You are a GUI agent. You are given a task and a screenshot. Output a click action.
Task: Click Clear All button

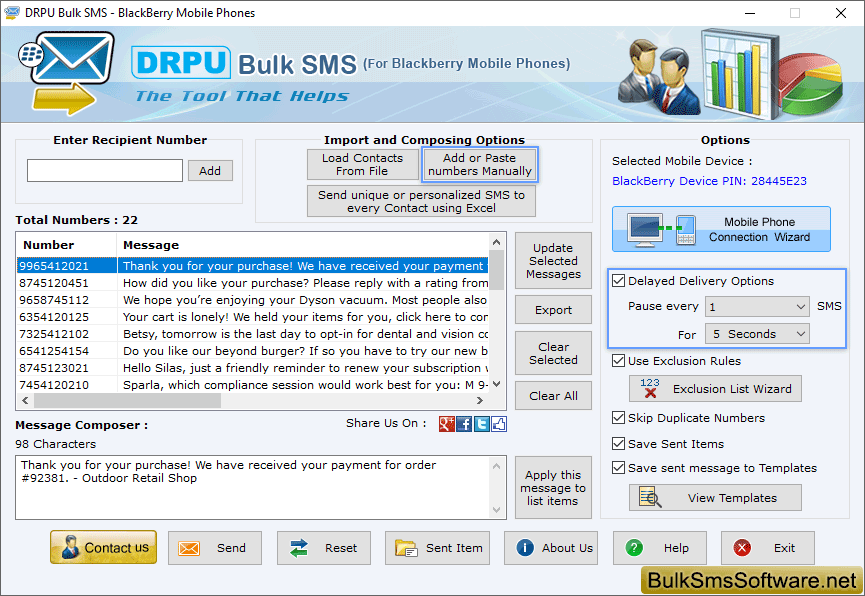click(x=553, y=396)
